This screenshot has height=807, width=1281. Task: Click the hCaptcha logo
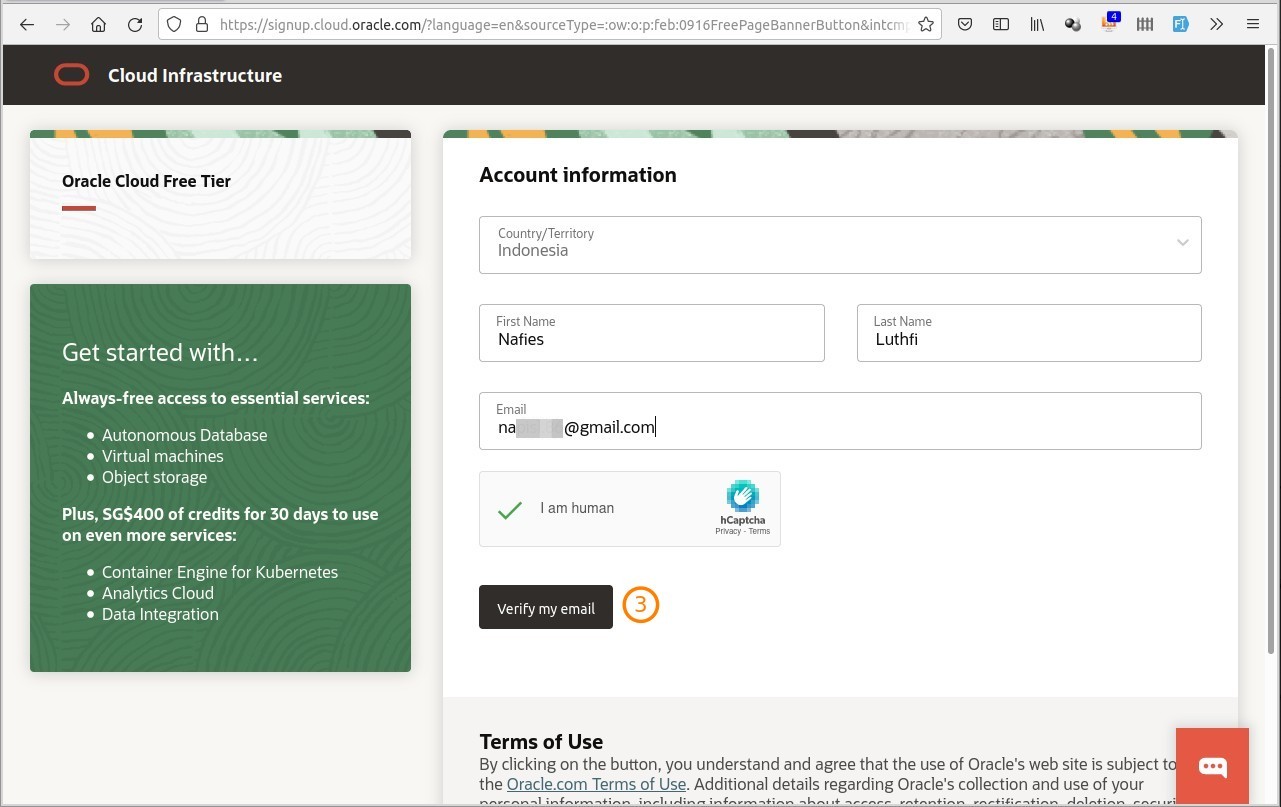[742, 496]
